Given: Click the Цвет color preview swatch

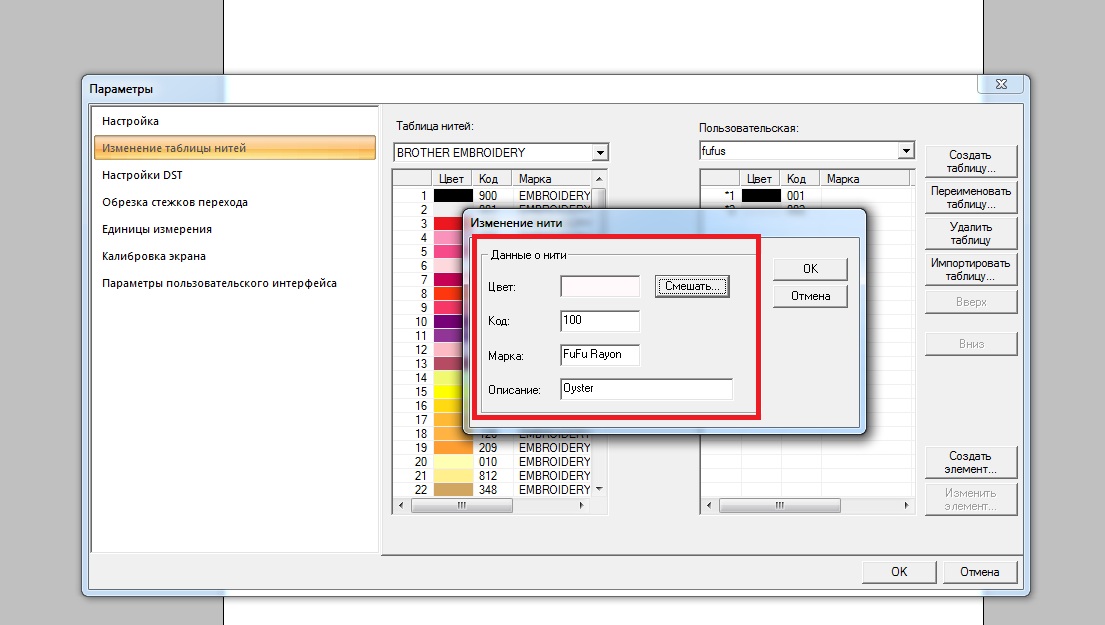Looking at the screenshot, I should point(600,287).
